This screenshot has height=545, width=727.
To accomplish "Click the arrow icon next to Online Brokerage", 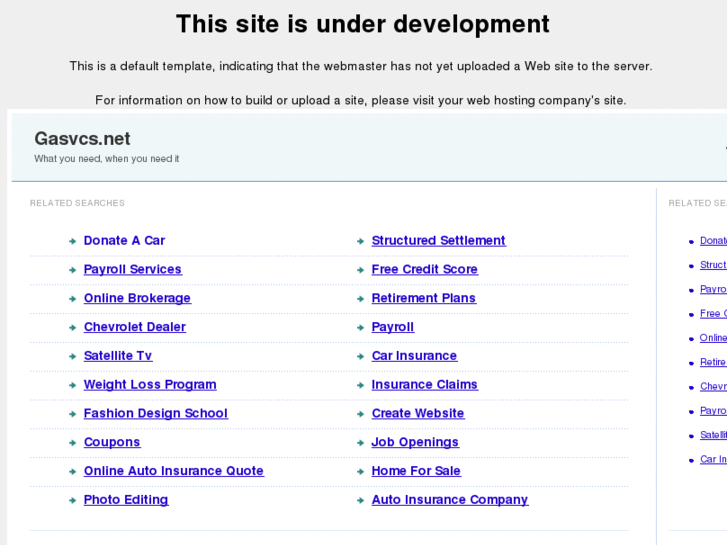I will [72, 299].
